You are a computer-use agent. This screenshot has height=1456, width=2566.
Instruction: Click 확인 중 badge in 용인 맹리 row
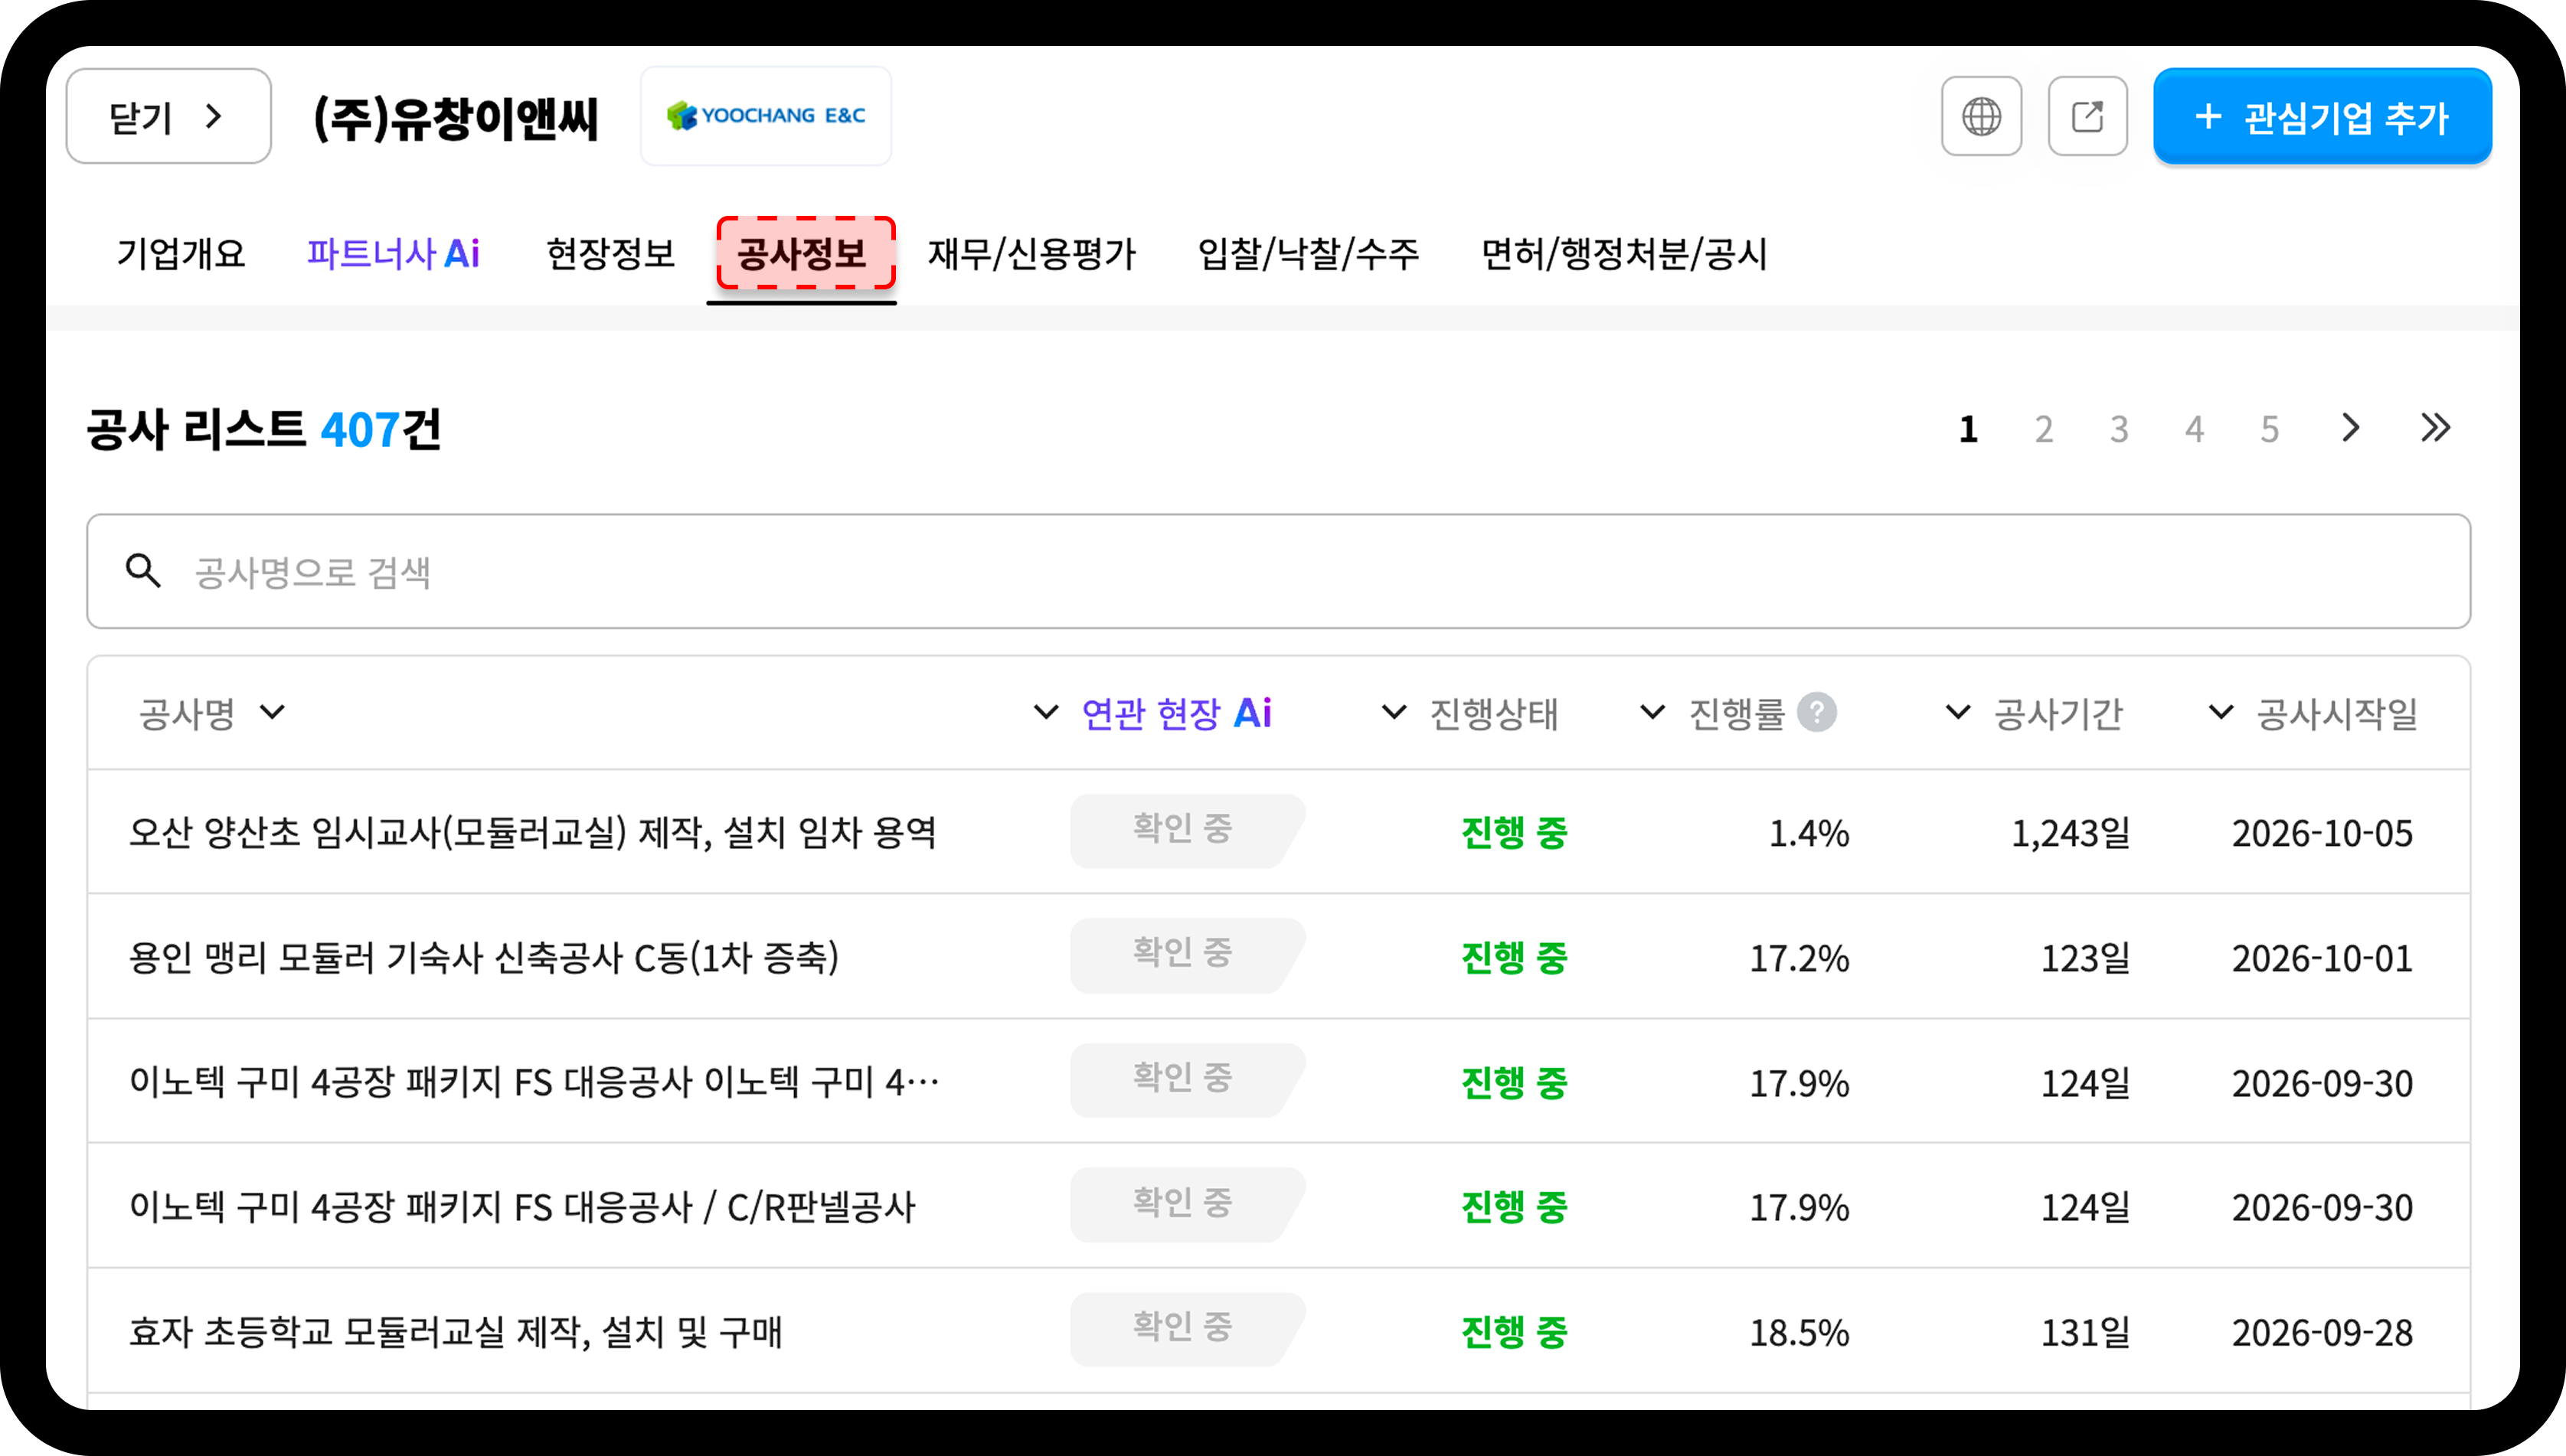[1187, 955]
